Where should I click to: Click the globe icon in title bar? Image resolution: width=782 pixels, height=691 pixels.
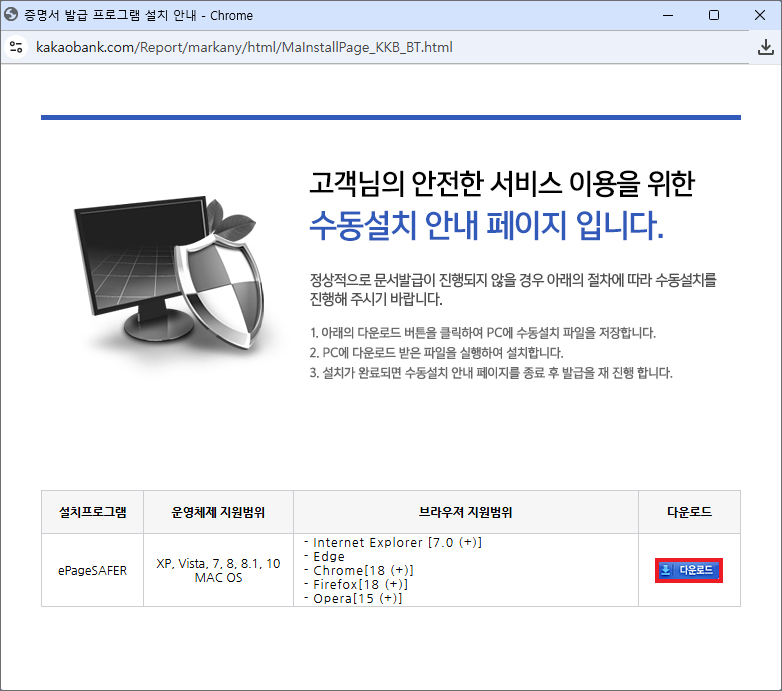pyautogui.click(x=11, y=15)
